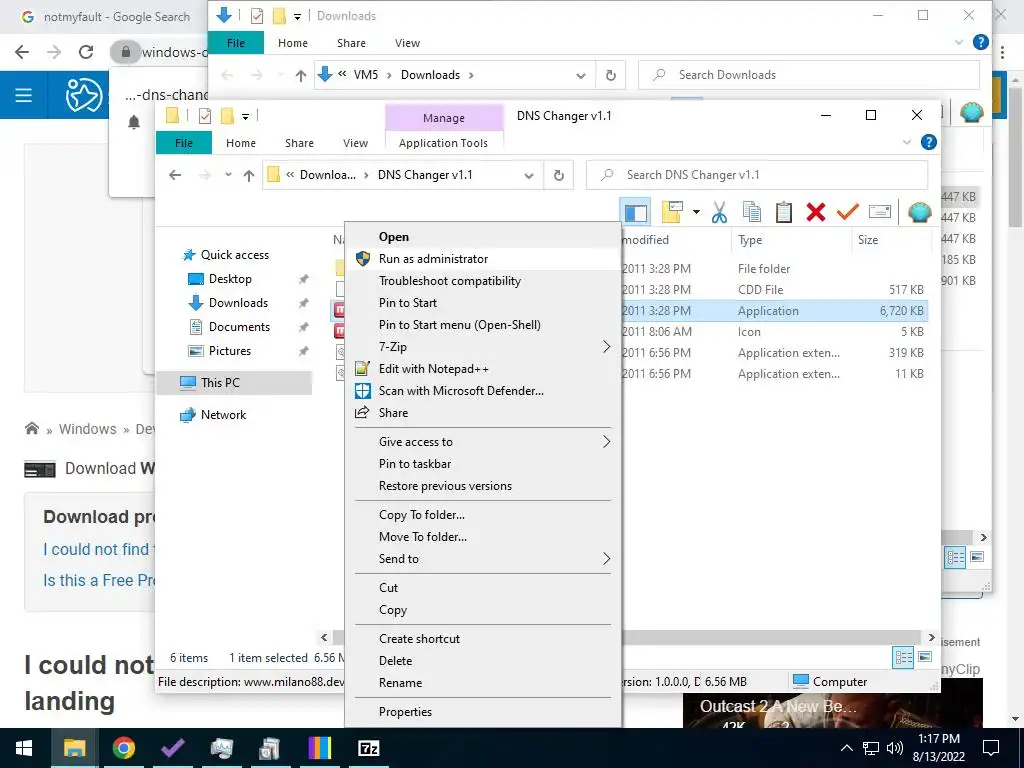
Task: Open Quick Access Toolbar customize dropdown in DNS Changer
Action: click(246, 116)
